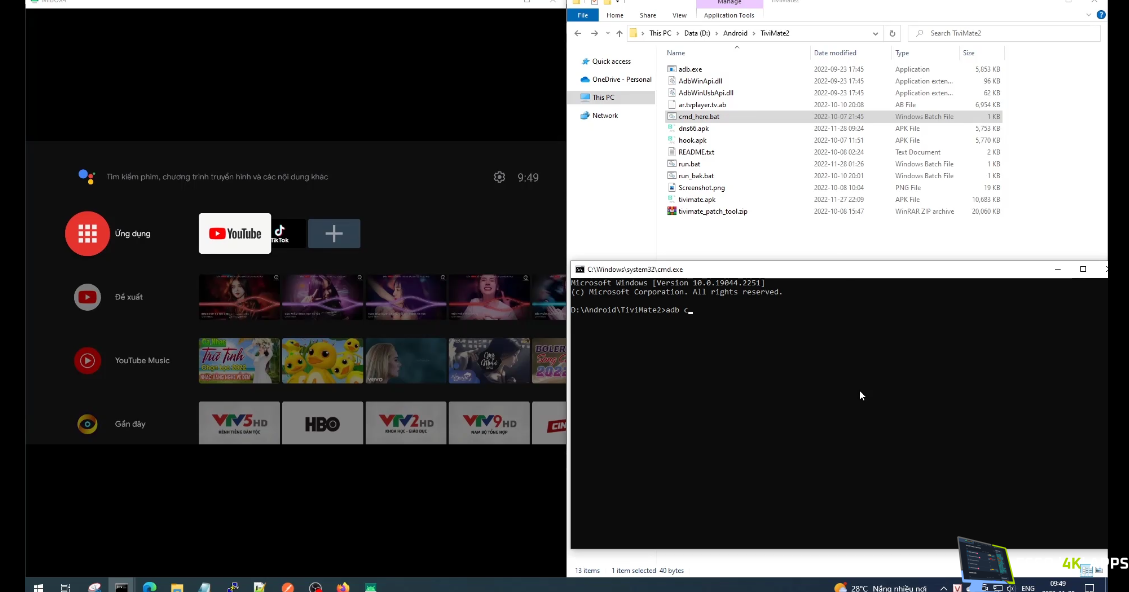Sort files by Date modified column
The height and width of the screenshot is (592, 1129).
click(x=835, y=52)
